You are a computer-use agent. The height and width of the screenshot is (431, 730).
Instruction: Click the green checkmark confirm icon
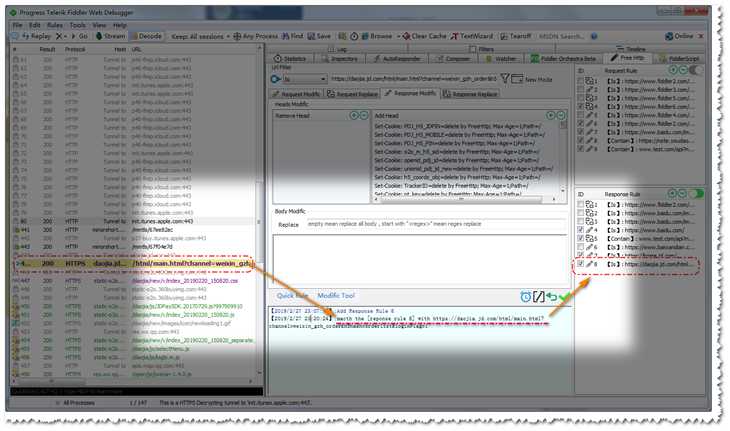565,297
